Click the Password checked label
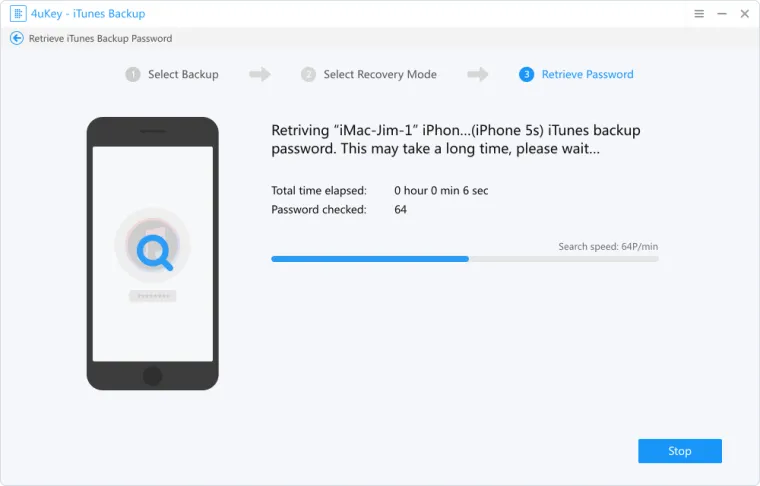This screenshot has height=486, width=760. [x=319, y=209]
